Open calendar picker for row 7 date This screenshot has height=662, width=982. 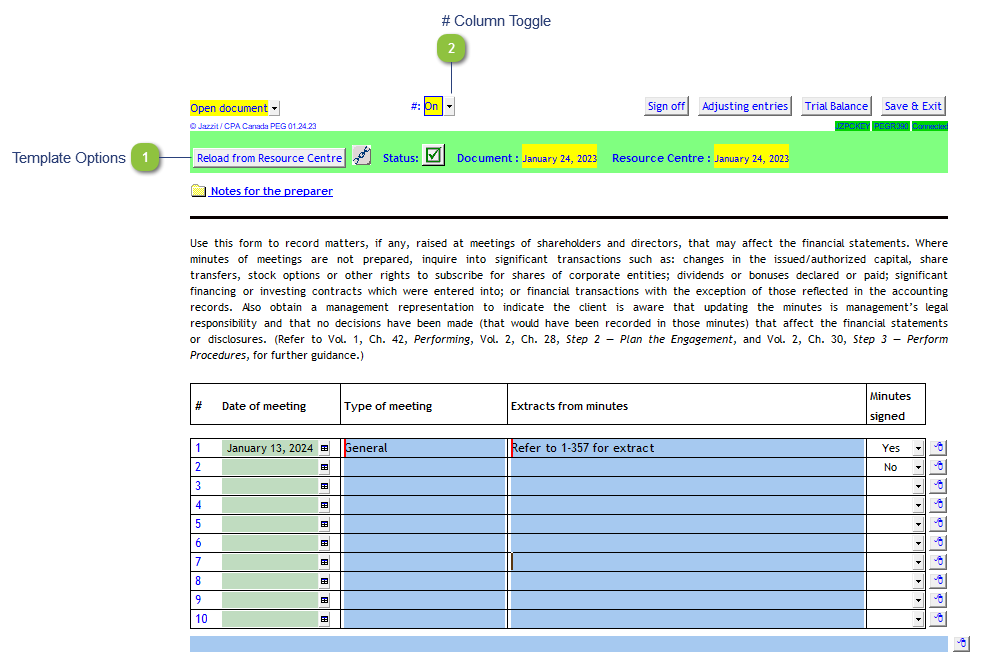(324, 562)
